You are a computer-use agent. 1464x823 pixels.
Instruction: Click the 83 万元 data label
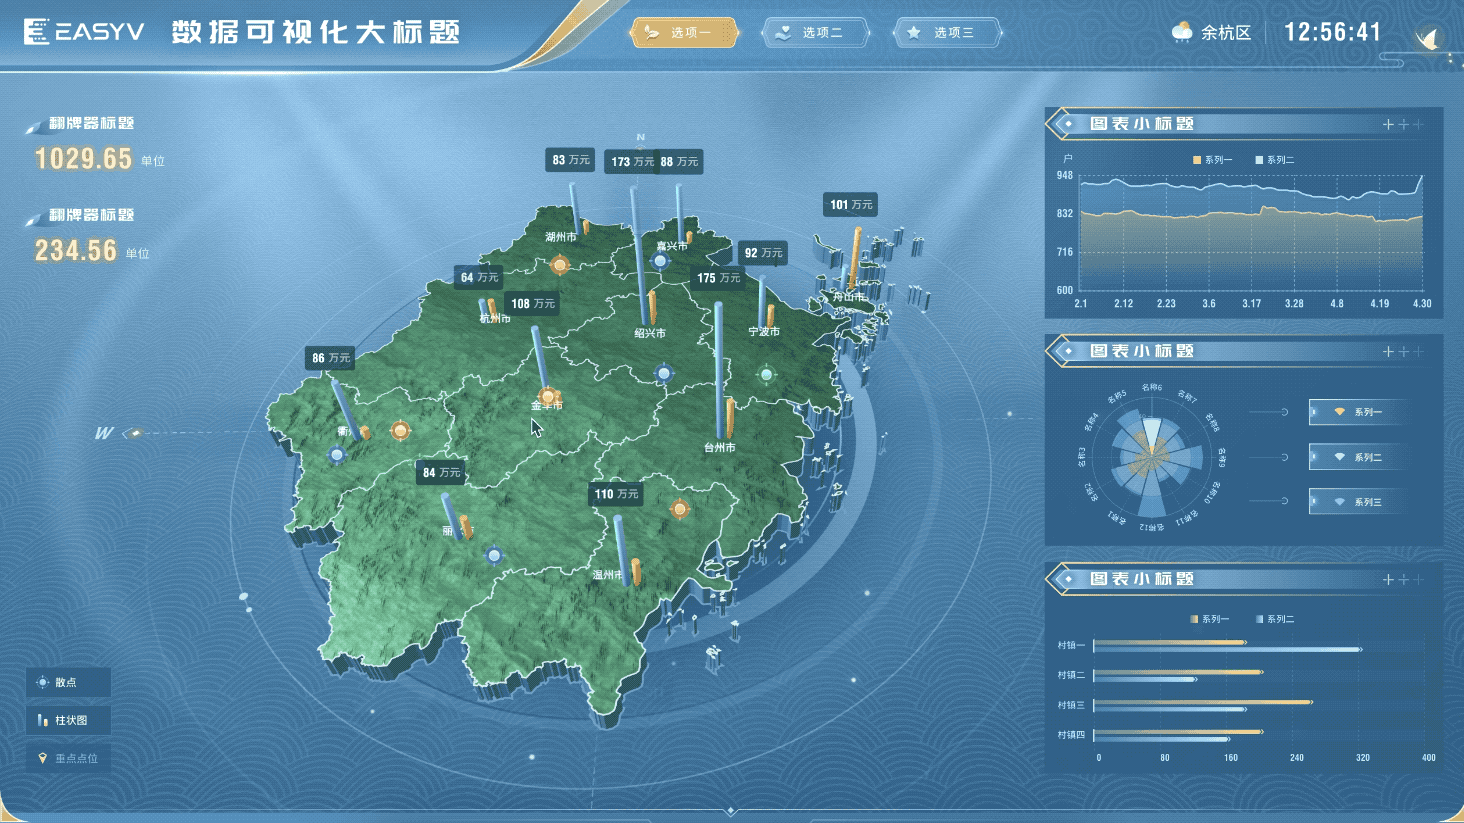point(571,160)
